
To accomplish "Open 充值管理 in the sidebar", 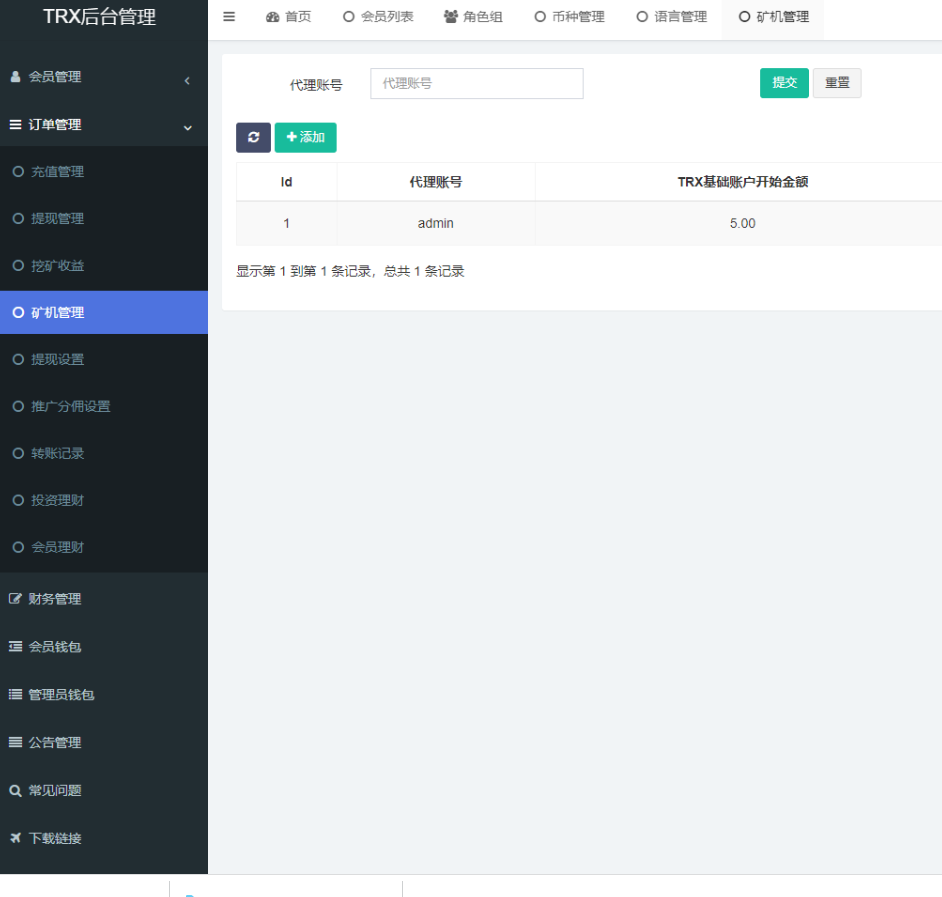I will (58, 171).
